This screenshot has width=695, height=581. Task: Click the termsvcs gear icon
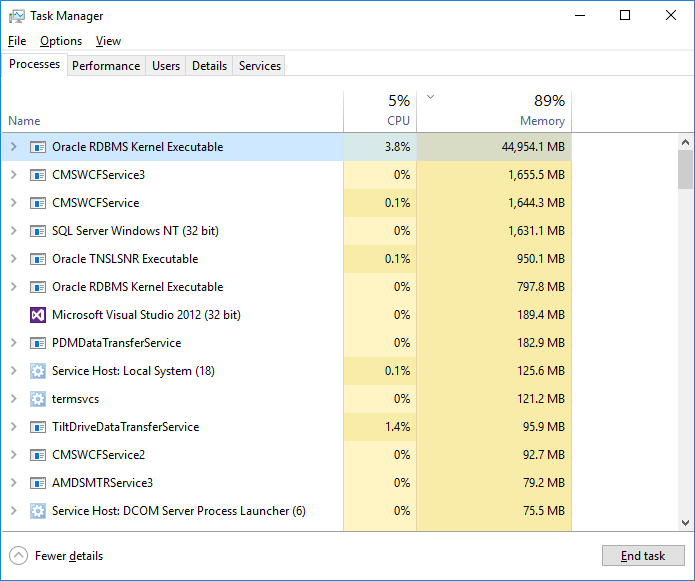coord(38,399)
